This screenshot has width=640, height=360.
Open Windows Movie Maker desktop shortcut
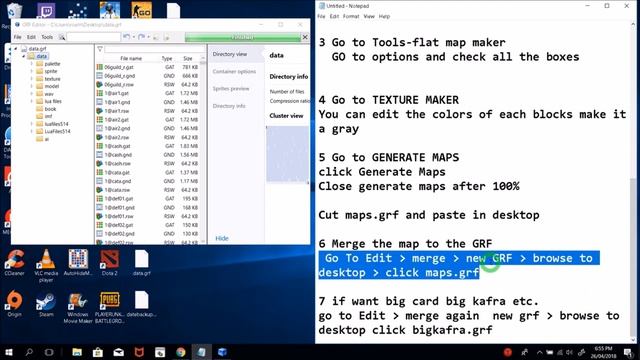(x=78, y=307)
